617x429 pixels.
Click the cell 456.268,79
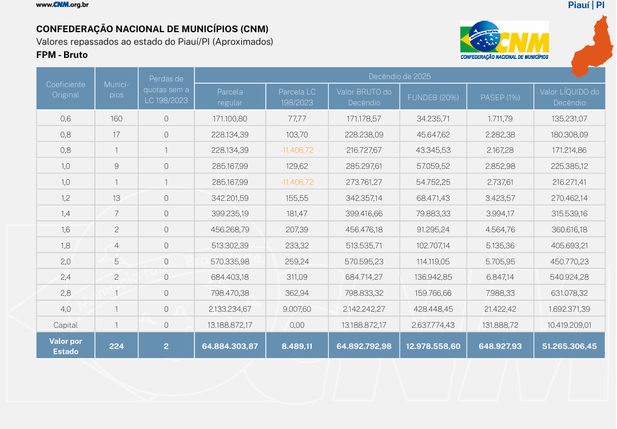pyautogui.click(x=230, y=229)
